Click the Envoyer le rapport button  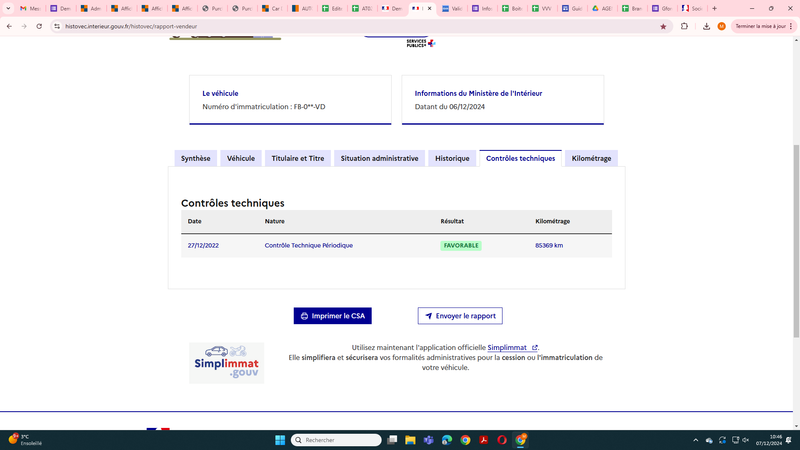pos(460,316)
